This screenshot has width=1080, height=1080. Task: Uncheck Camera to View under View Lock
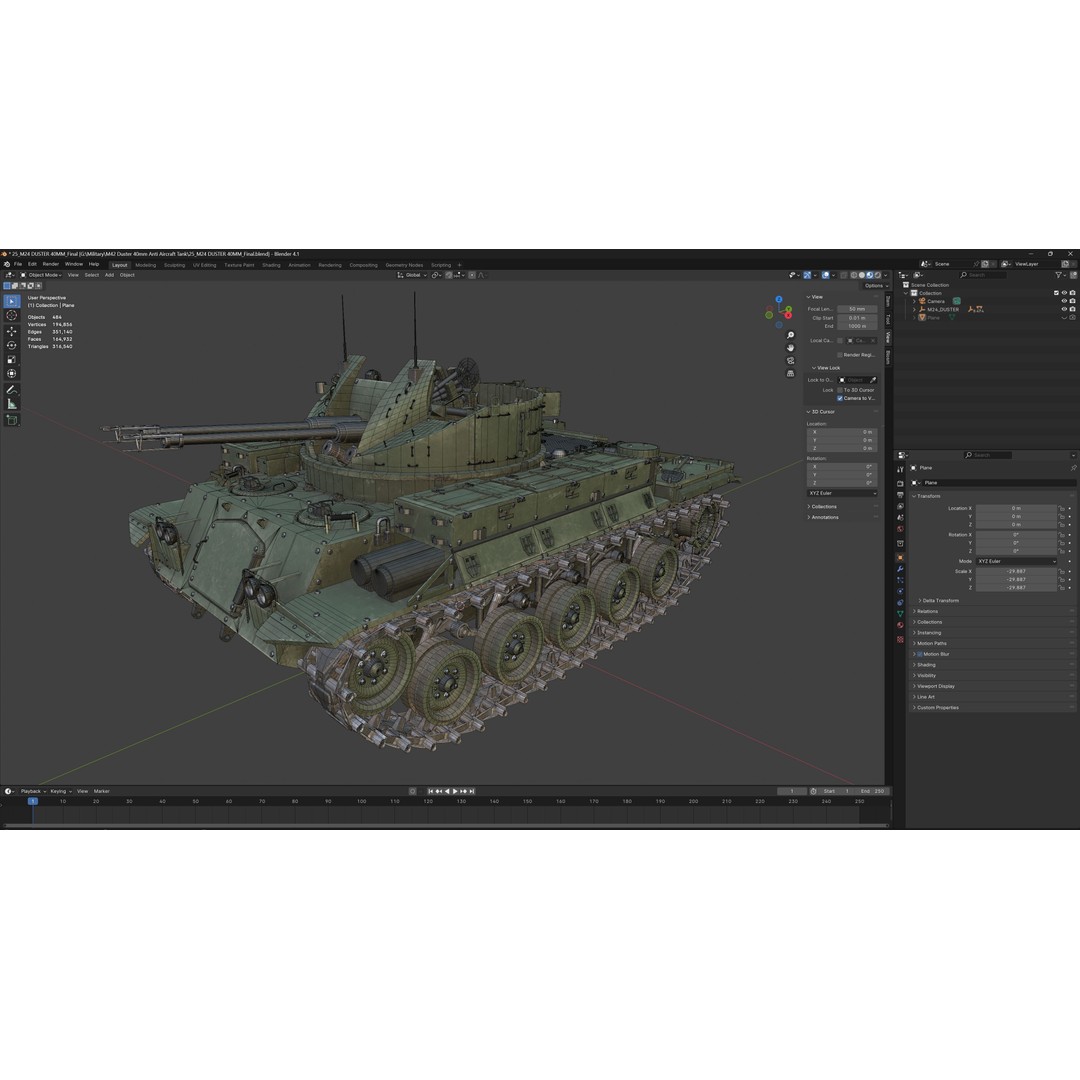click(x=839, y=398)
